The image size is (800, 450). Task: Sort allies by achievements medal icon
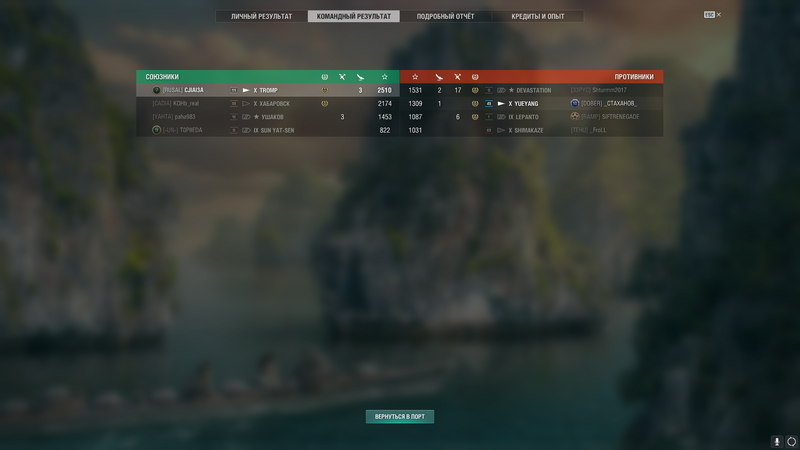(x=324, y=77)
